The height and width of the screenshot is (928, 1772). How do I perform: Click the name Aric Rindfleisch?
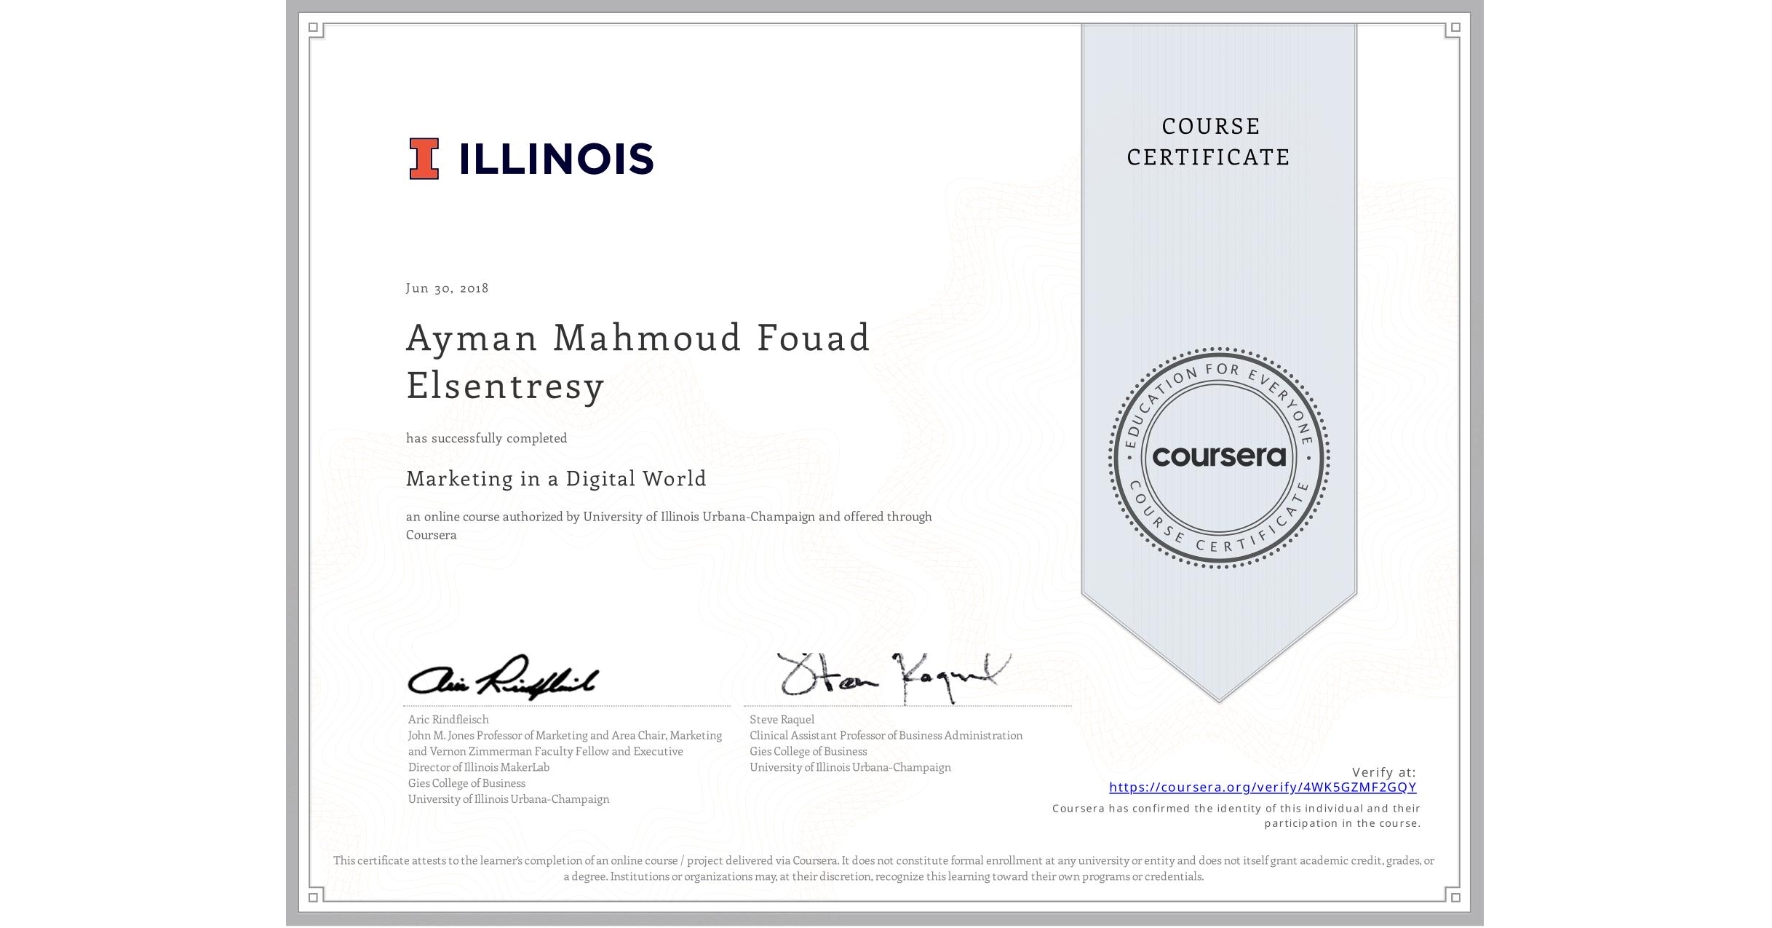point(448,719)
